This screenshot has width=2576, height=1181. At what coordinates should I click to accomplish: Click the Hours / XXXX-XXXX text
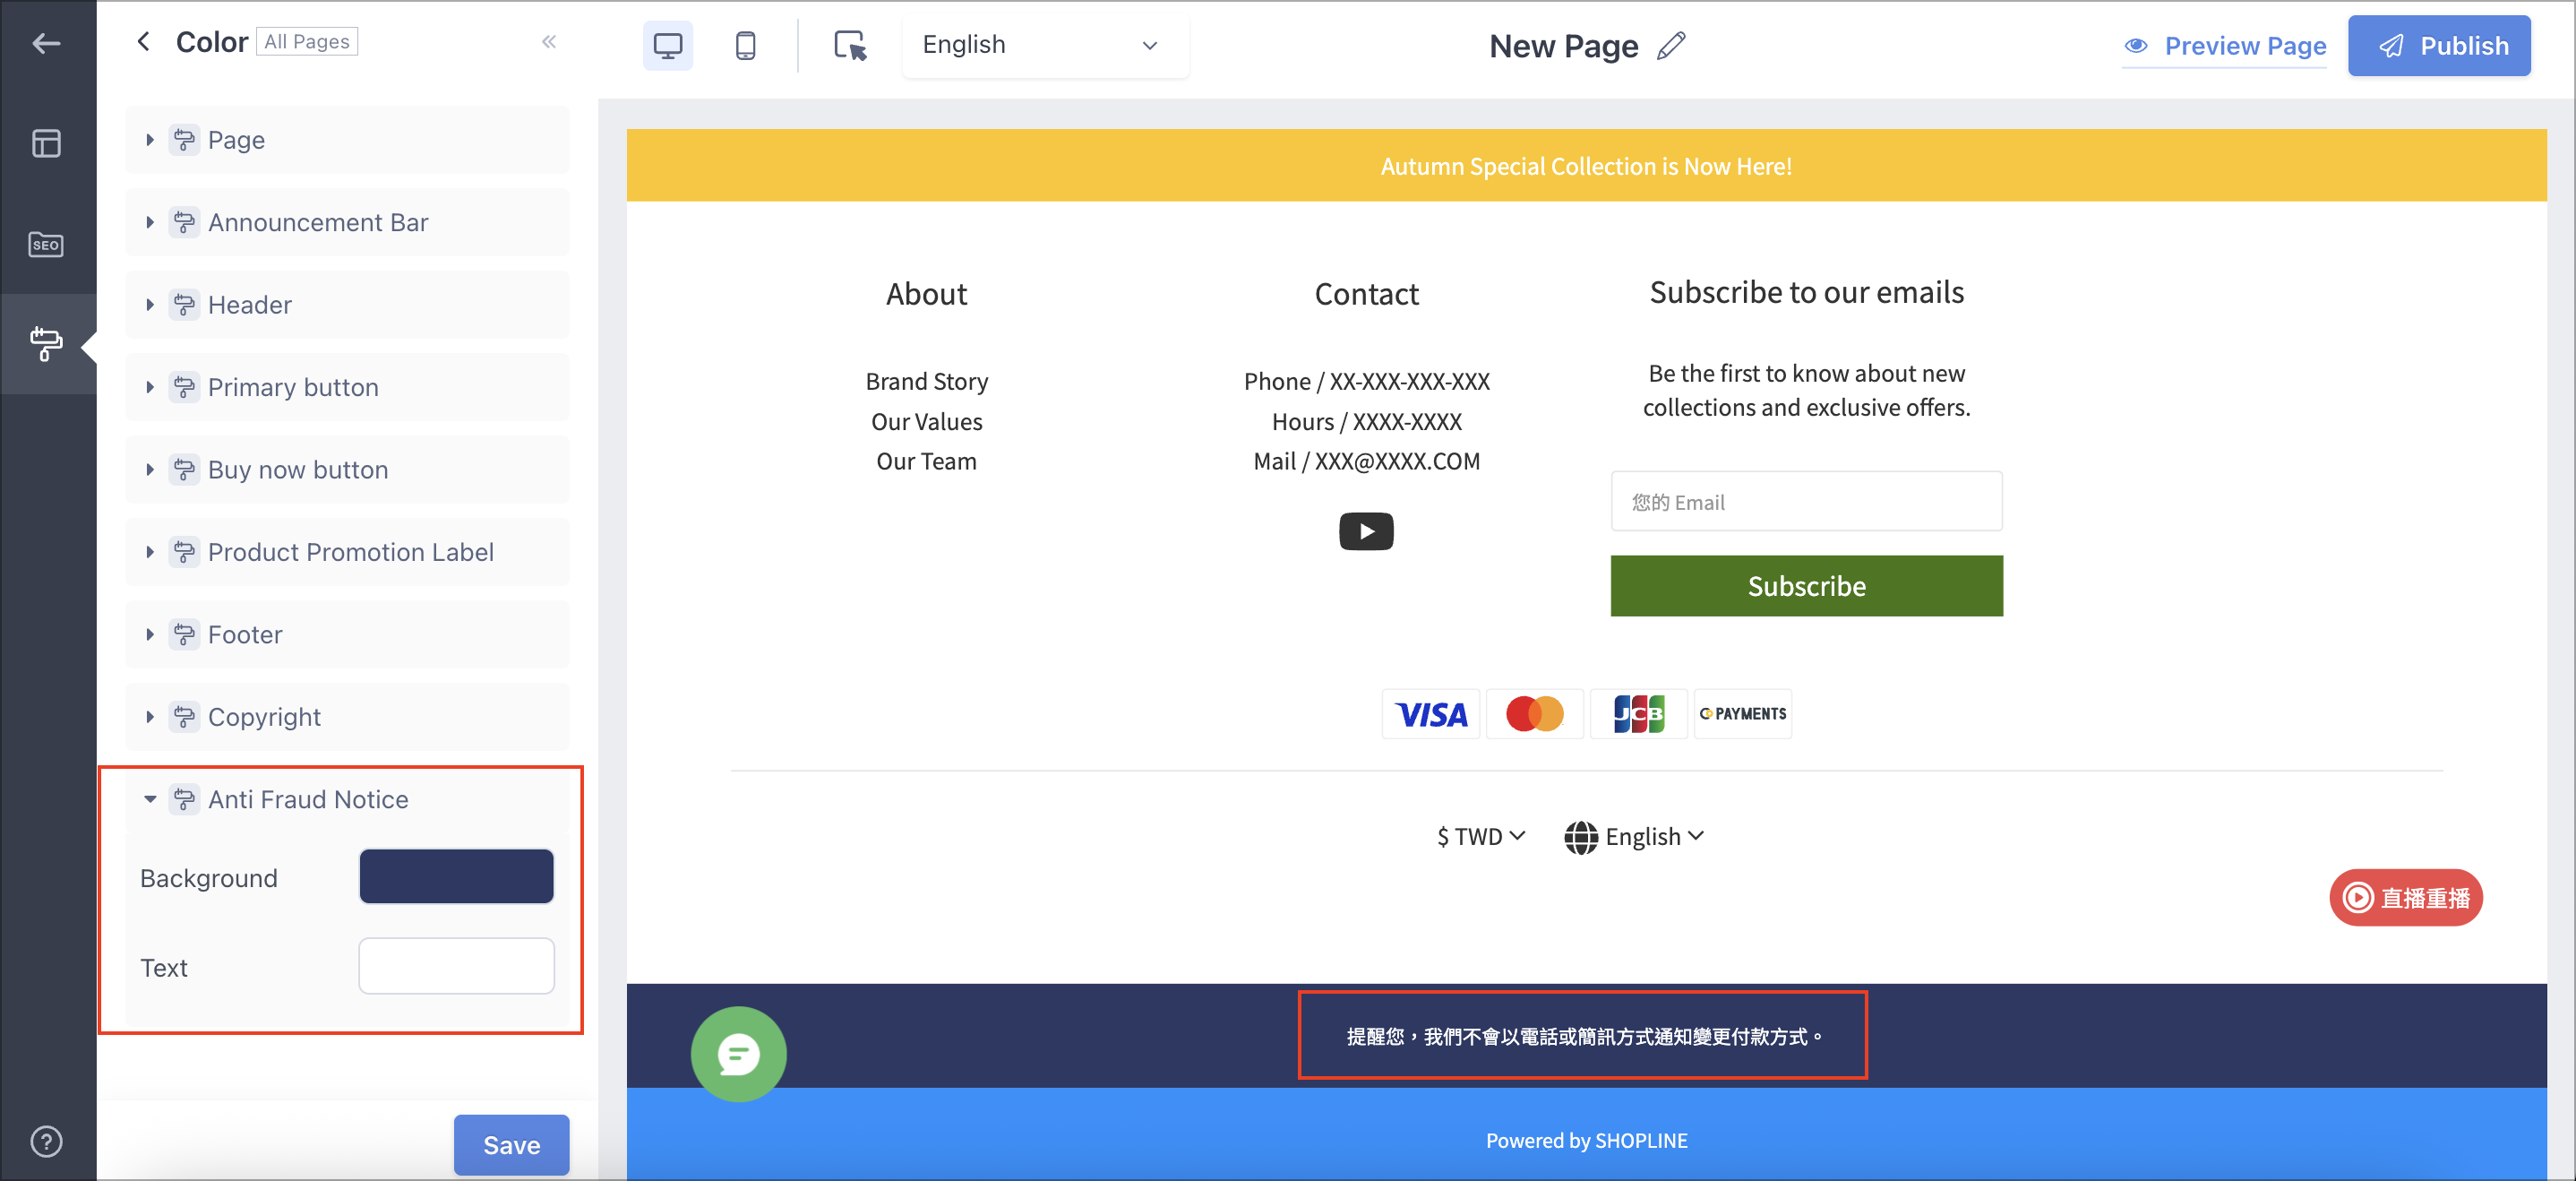[1366, 421]
